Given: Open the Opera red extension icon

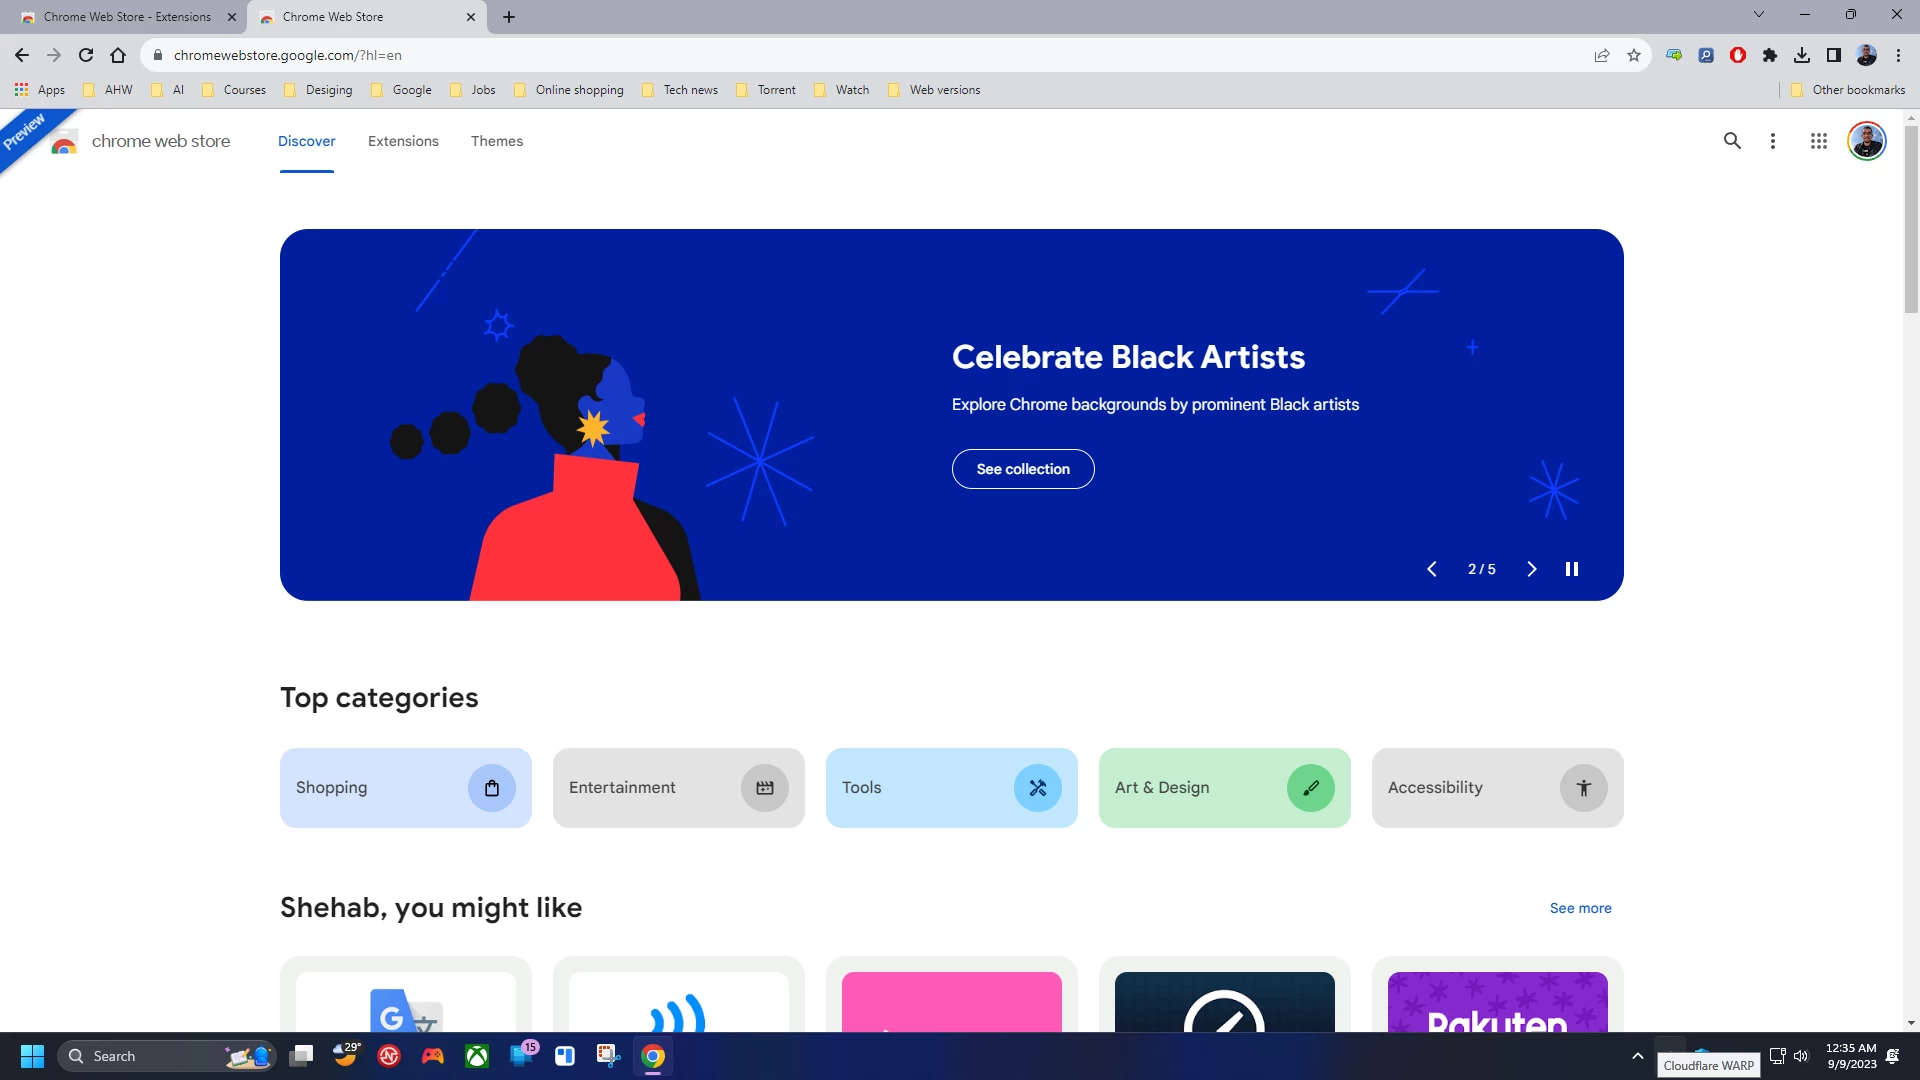Looking at the screenshot, I should pyautogui.click(x=1738, y=55).
